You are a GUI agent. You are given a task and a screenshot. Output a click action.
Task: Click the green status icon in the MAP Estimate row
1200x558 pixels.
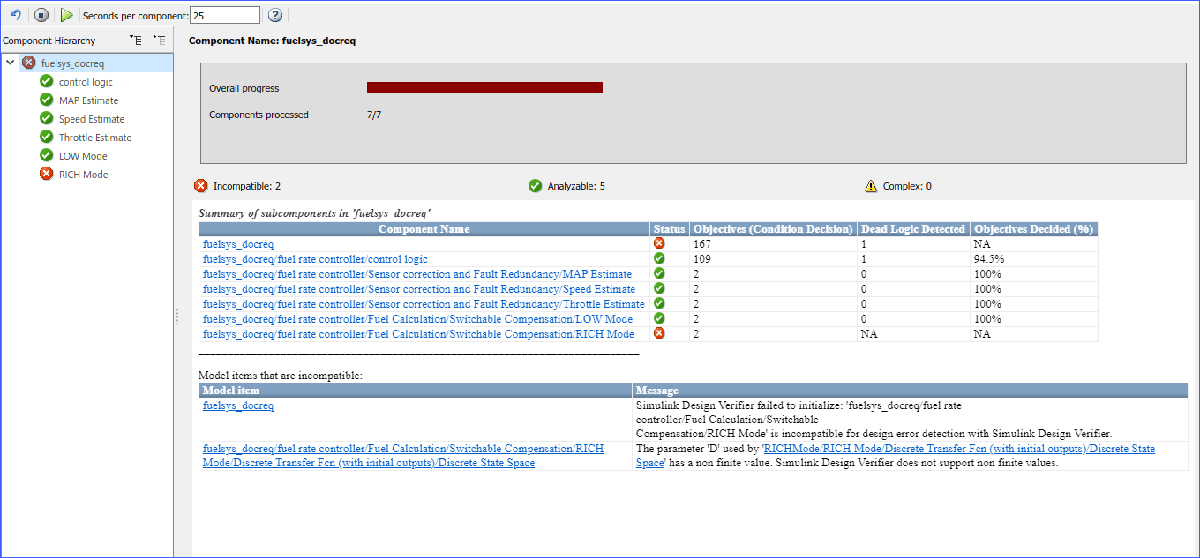click(x=659, y=274)
